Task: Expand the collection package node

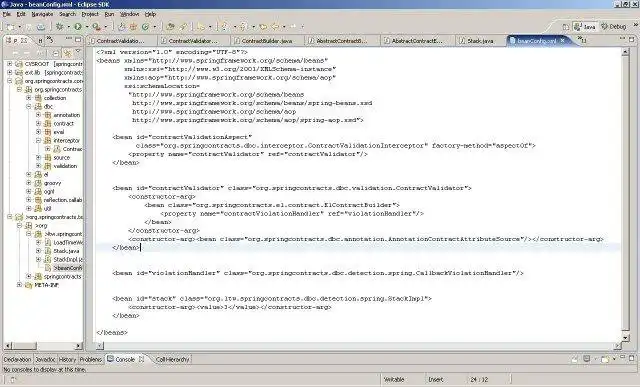Action: click(29, 98)
